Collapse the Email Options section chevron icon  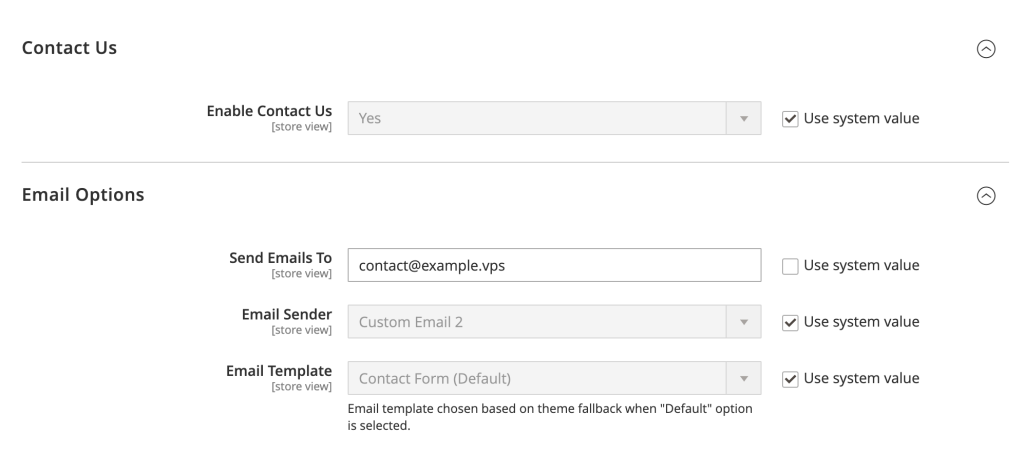985,196
